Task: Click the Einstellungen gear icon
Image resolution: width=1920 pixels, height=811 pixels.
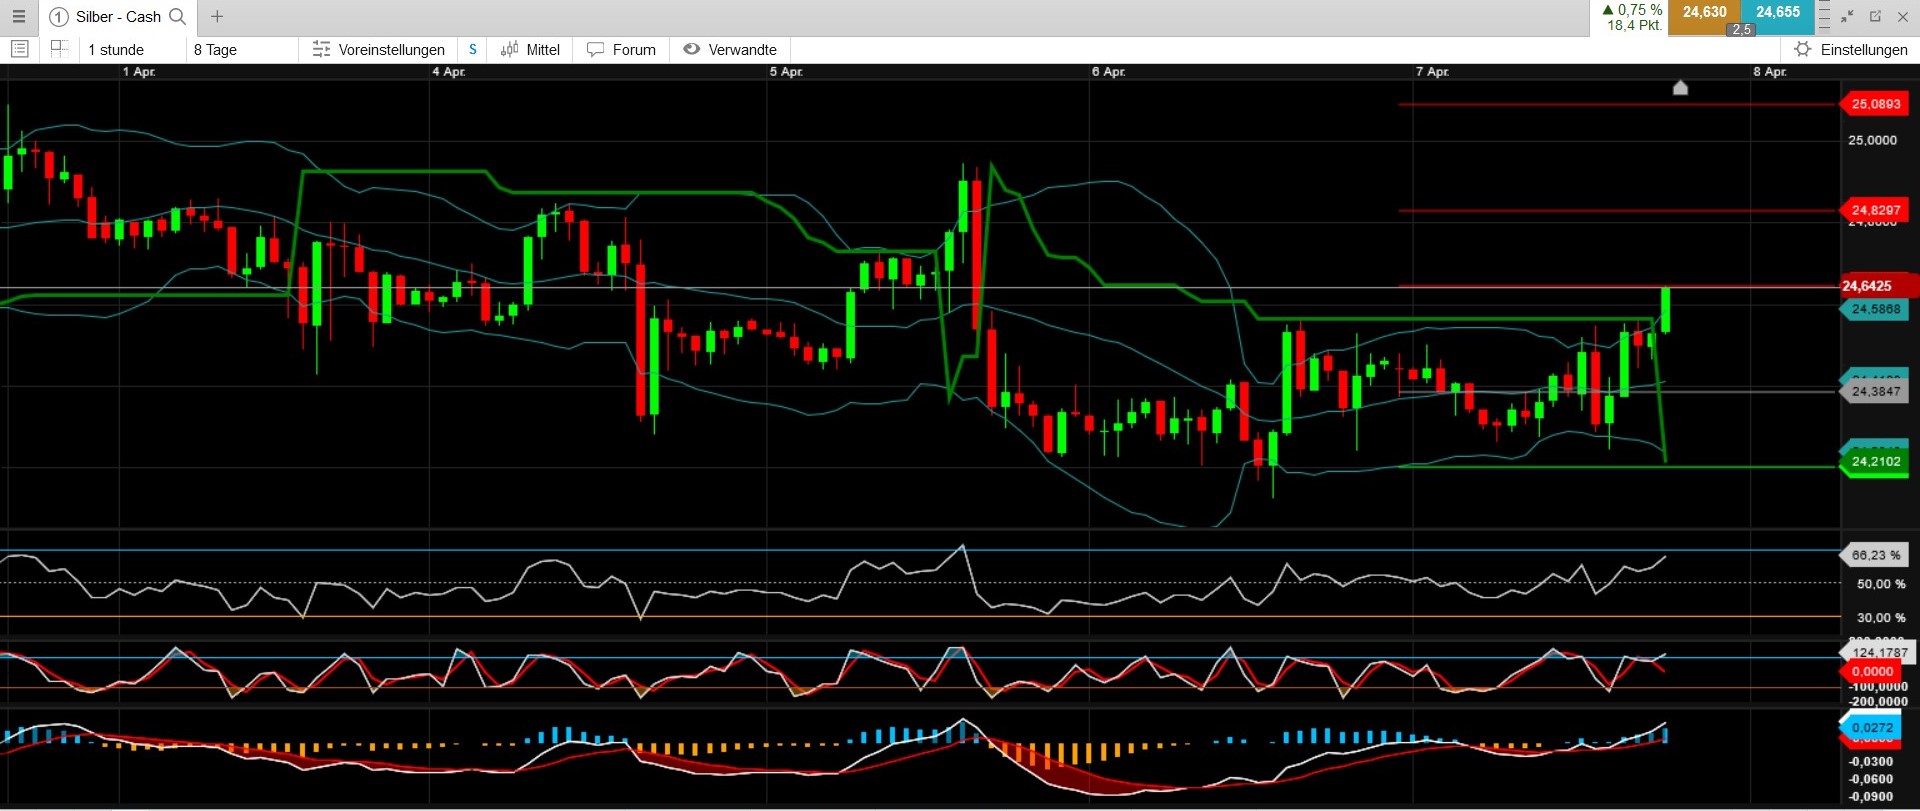Action: 1802,49
